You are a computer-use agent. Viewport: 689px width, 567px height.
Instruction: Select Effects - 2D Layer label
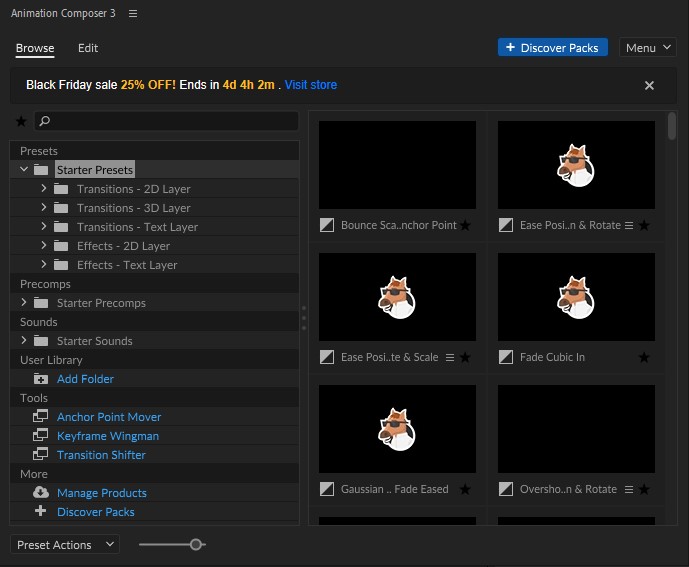(123, 246)
